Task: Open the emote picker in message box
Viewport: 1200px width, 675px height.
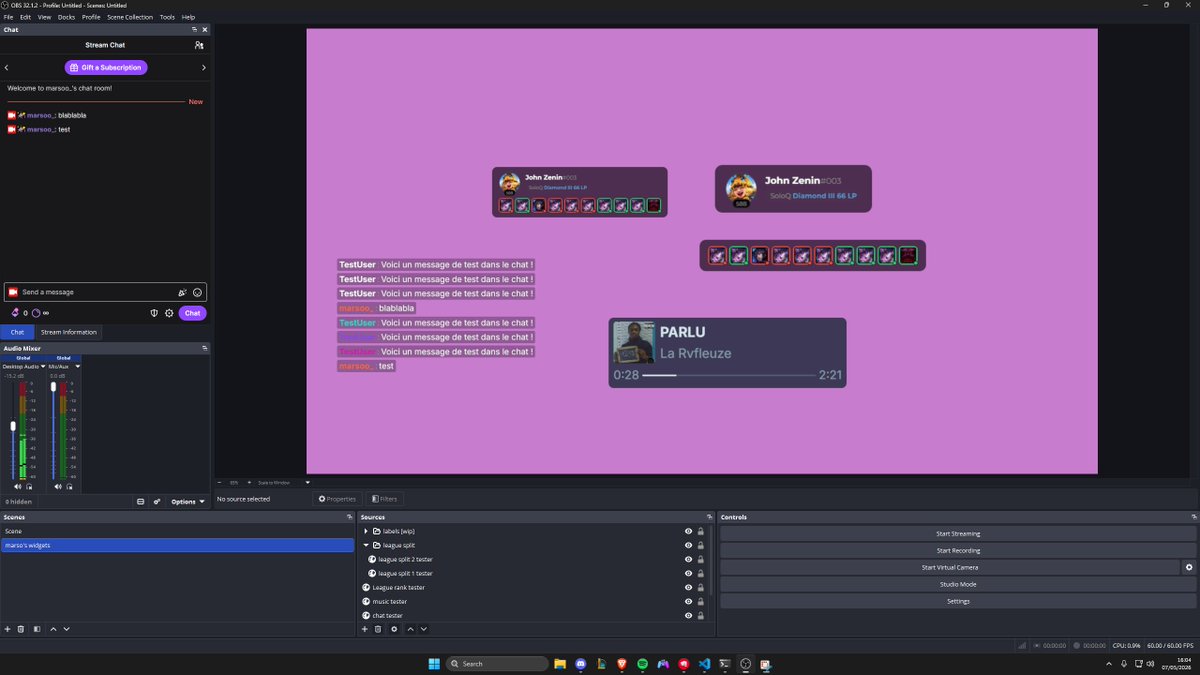Action: coord(197,292)
